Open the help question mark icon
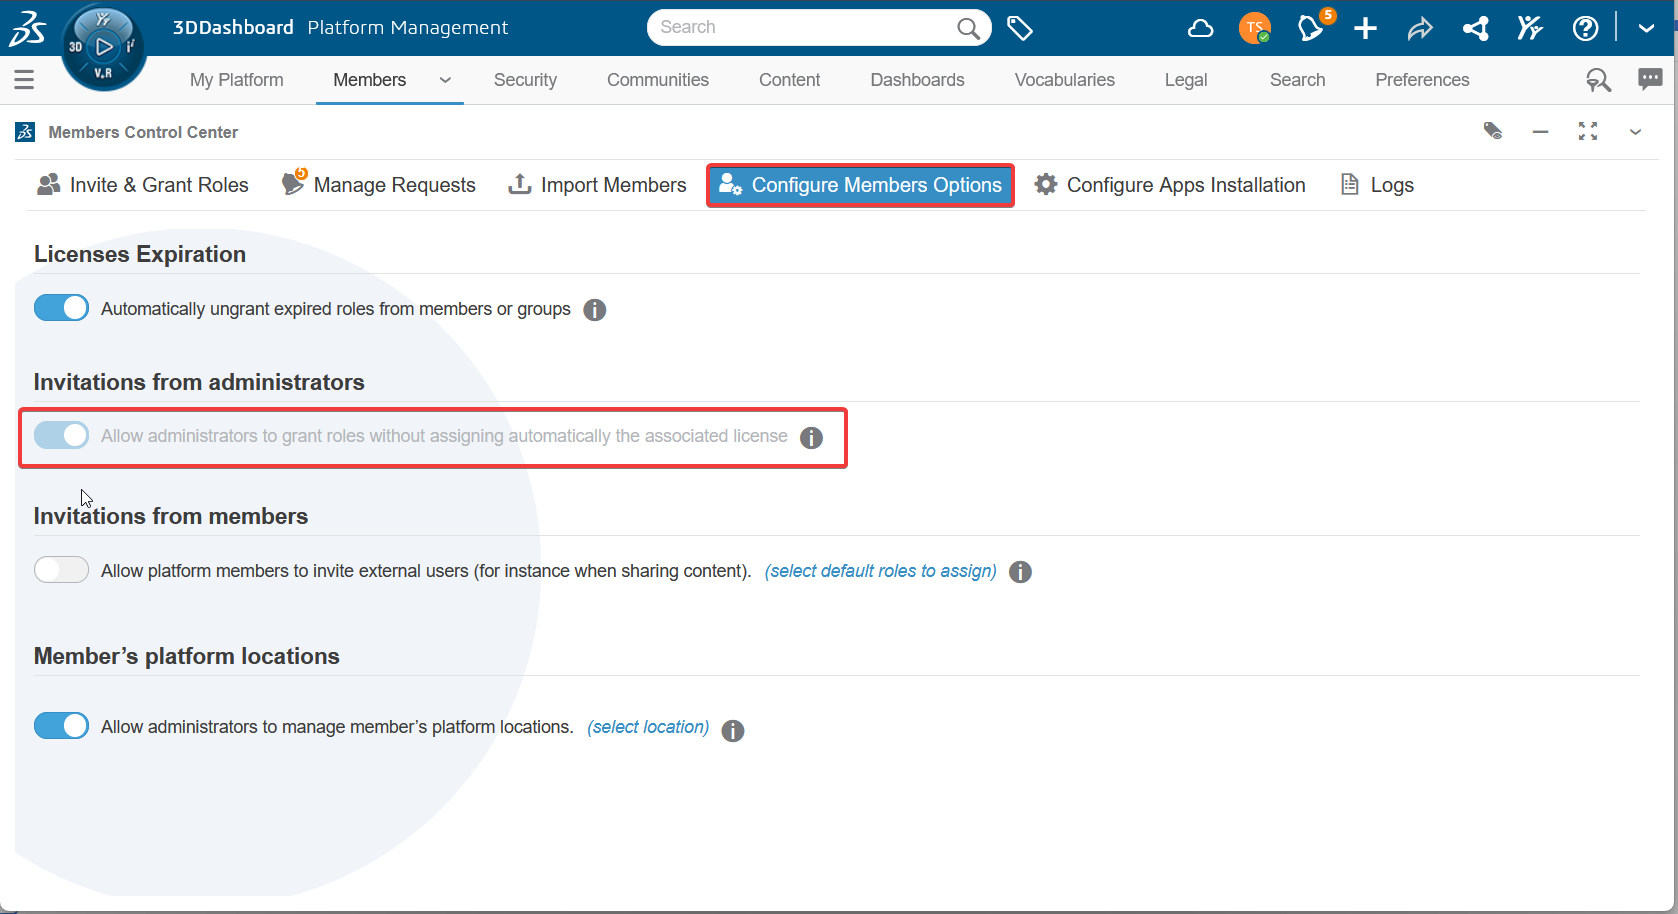1678x914 pixels. [1585, 28]
